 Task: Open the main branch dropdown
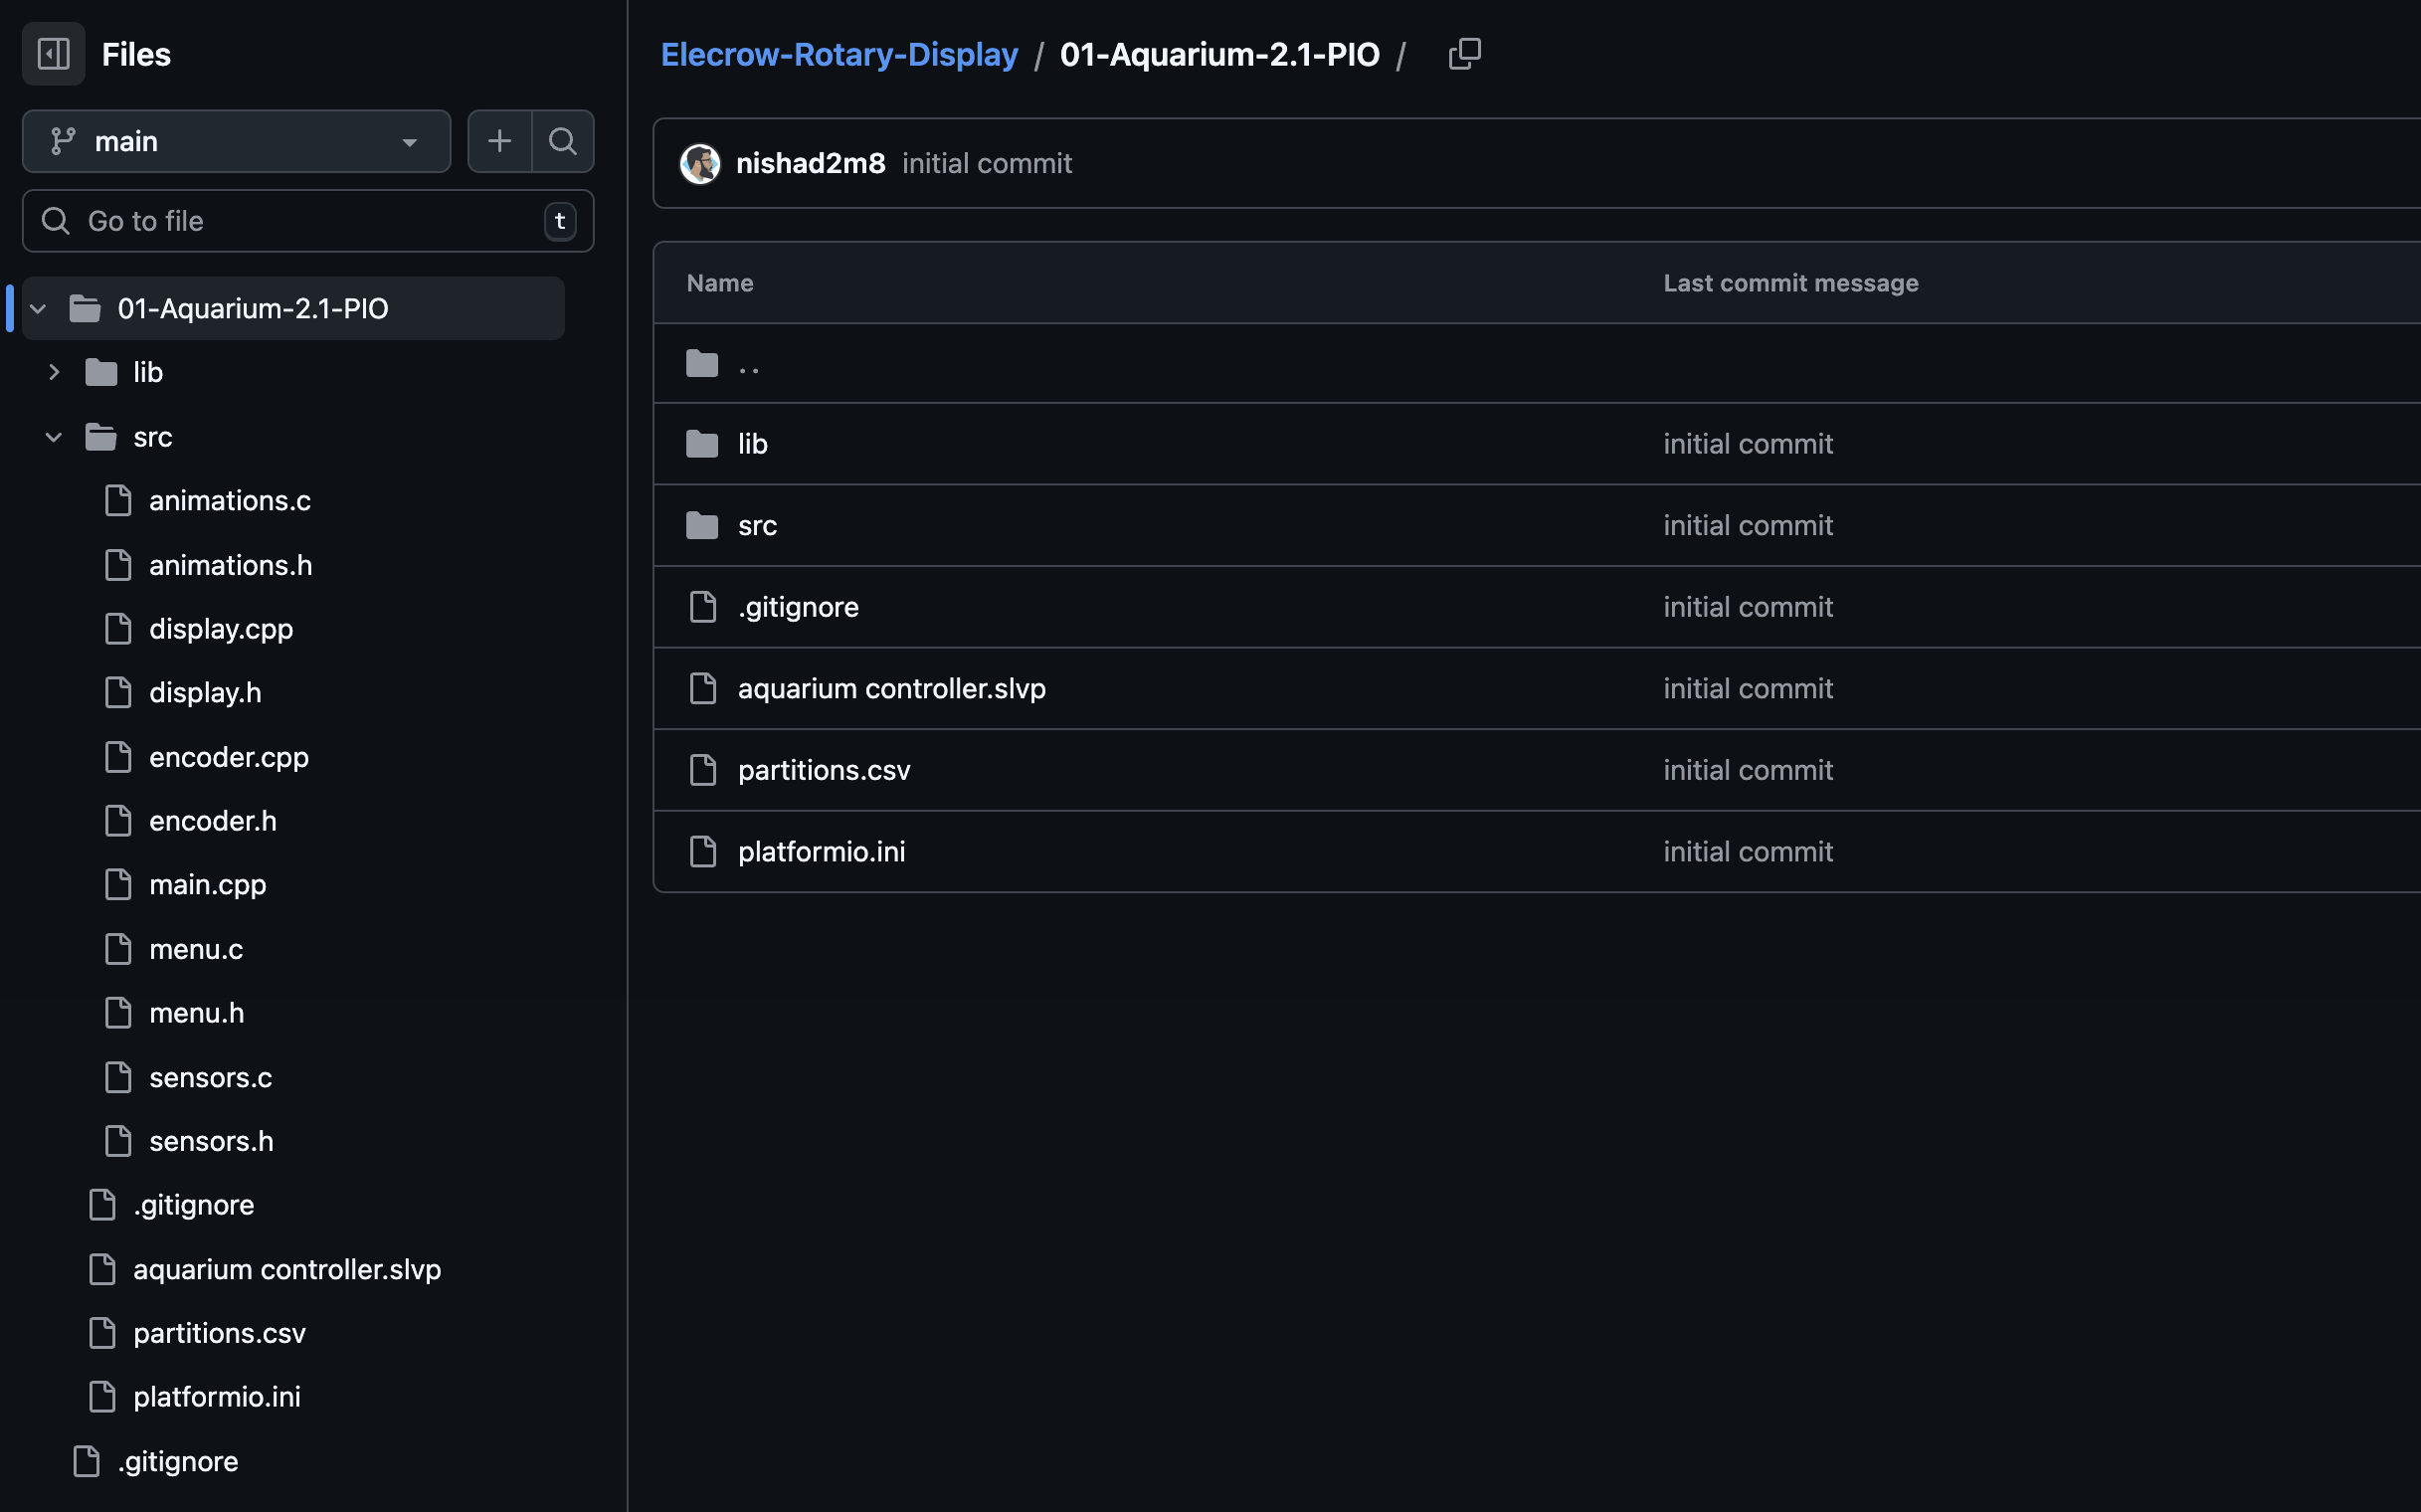coord(236,141)
